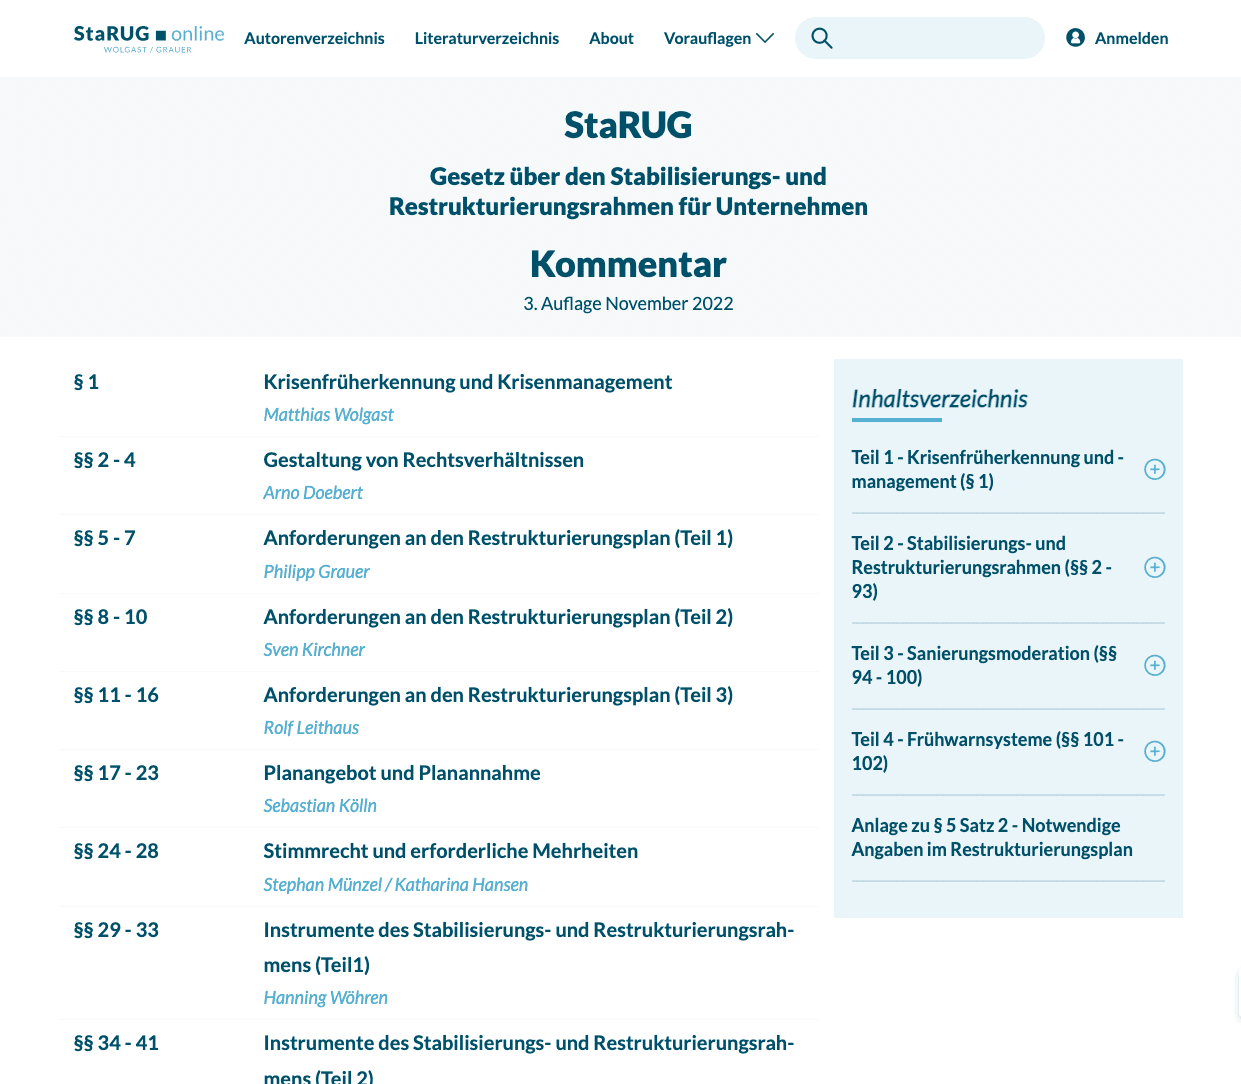Expand Teil 1 Krisenfrüherkennung plus icon
Viewport: 1241px width, 1084px height.
[1154, 469]
